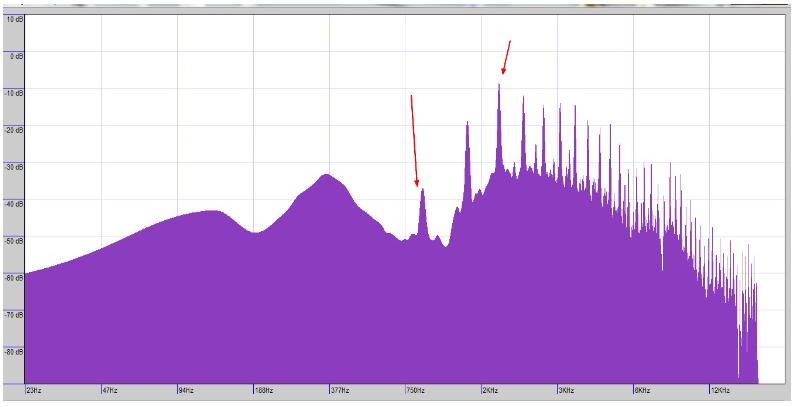
Task: Click the "10 dB" level label
Action: [x=15, y=19]
